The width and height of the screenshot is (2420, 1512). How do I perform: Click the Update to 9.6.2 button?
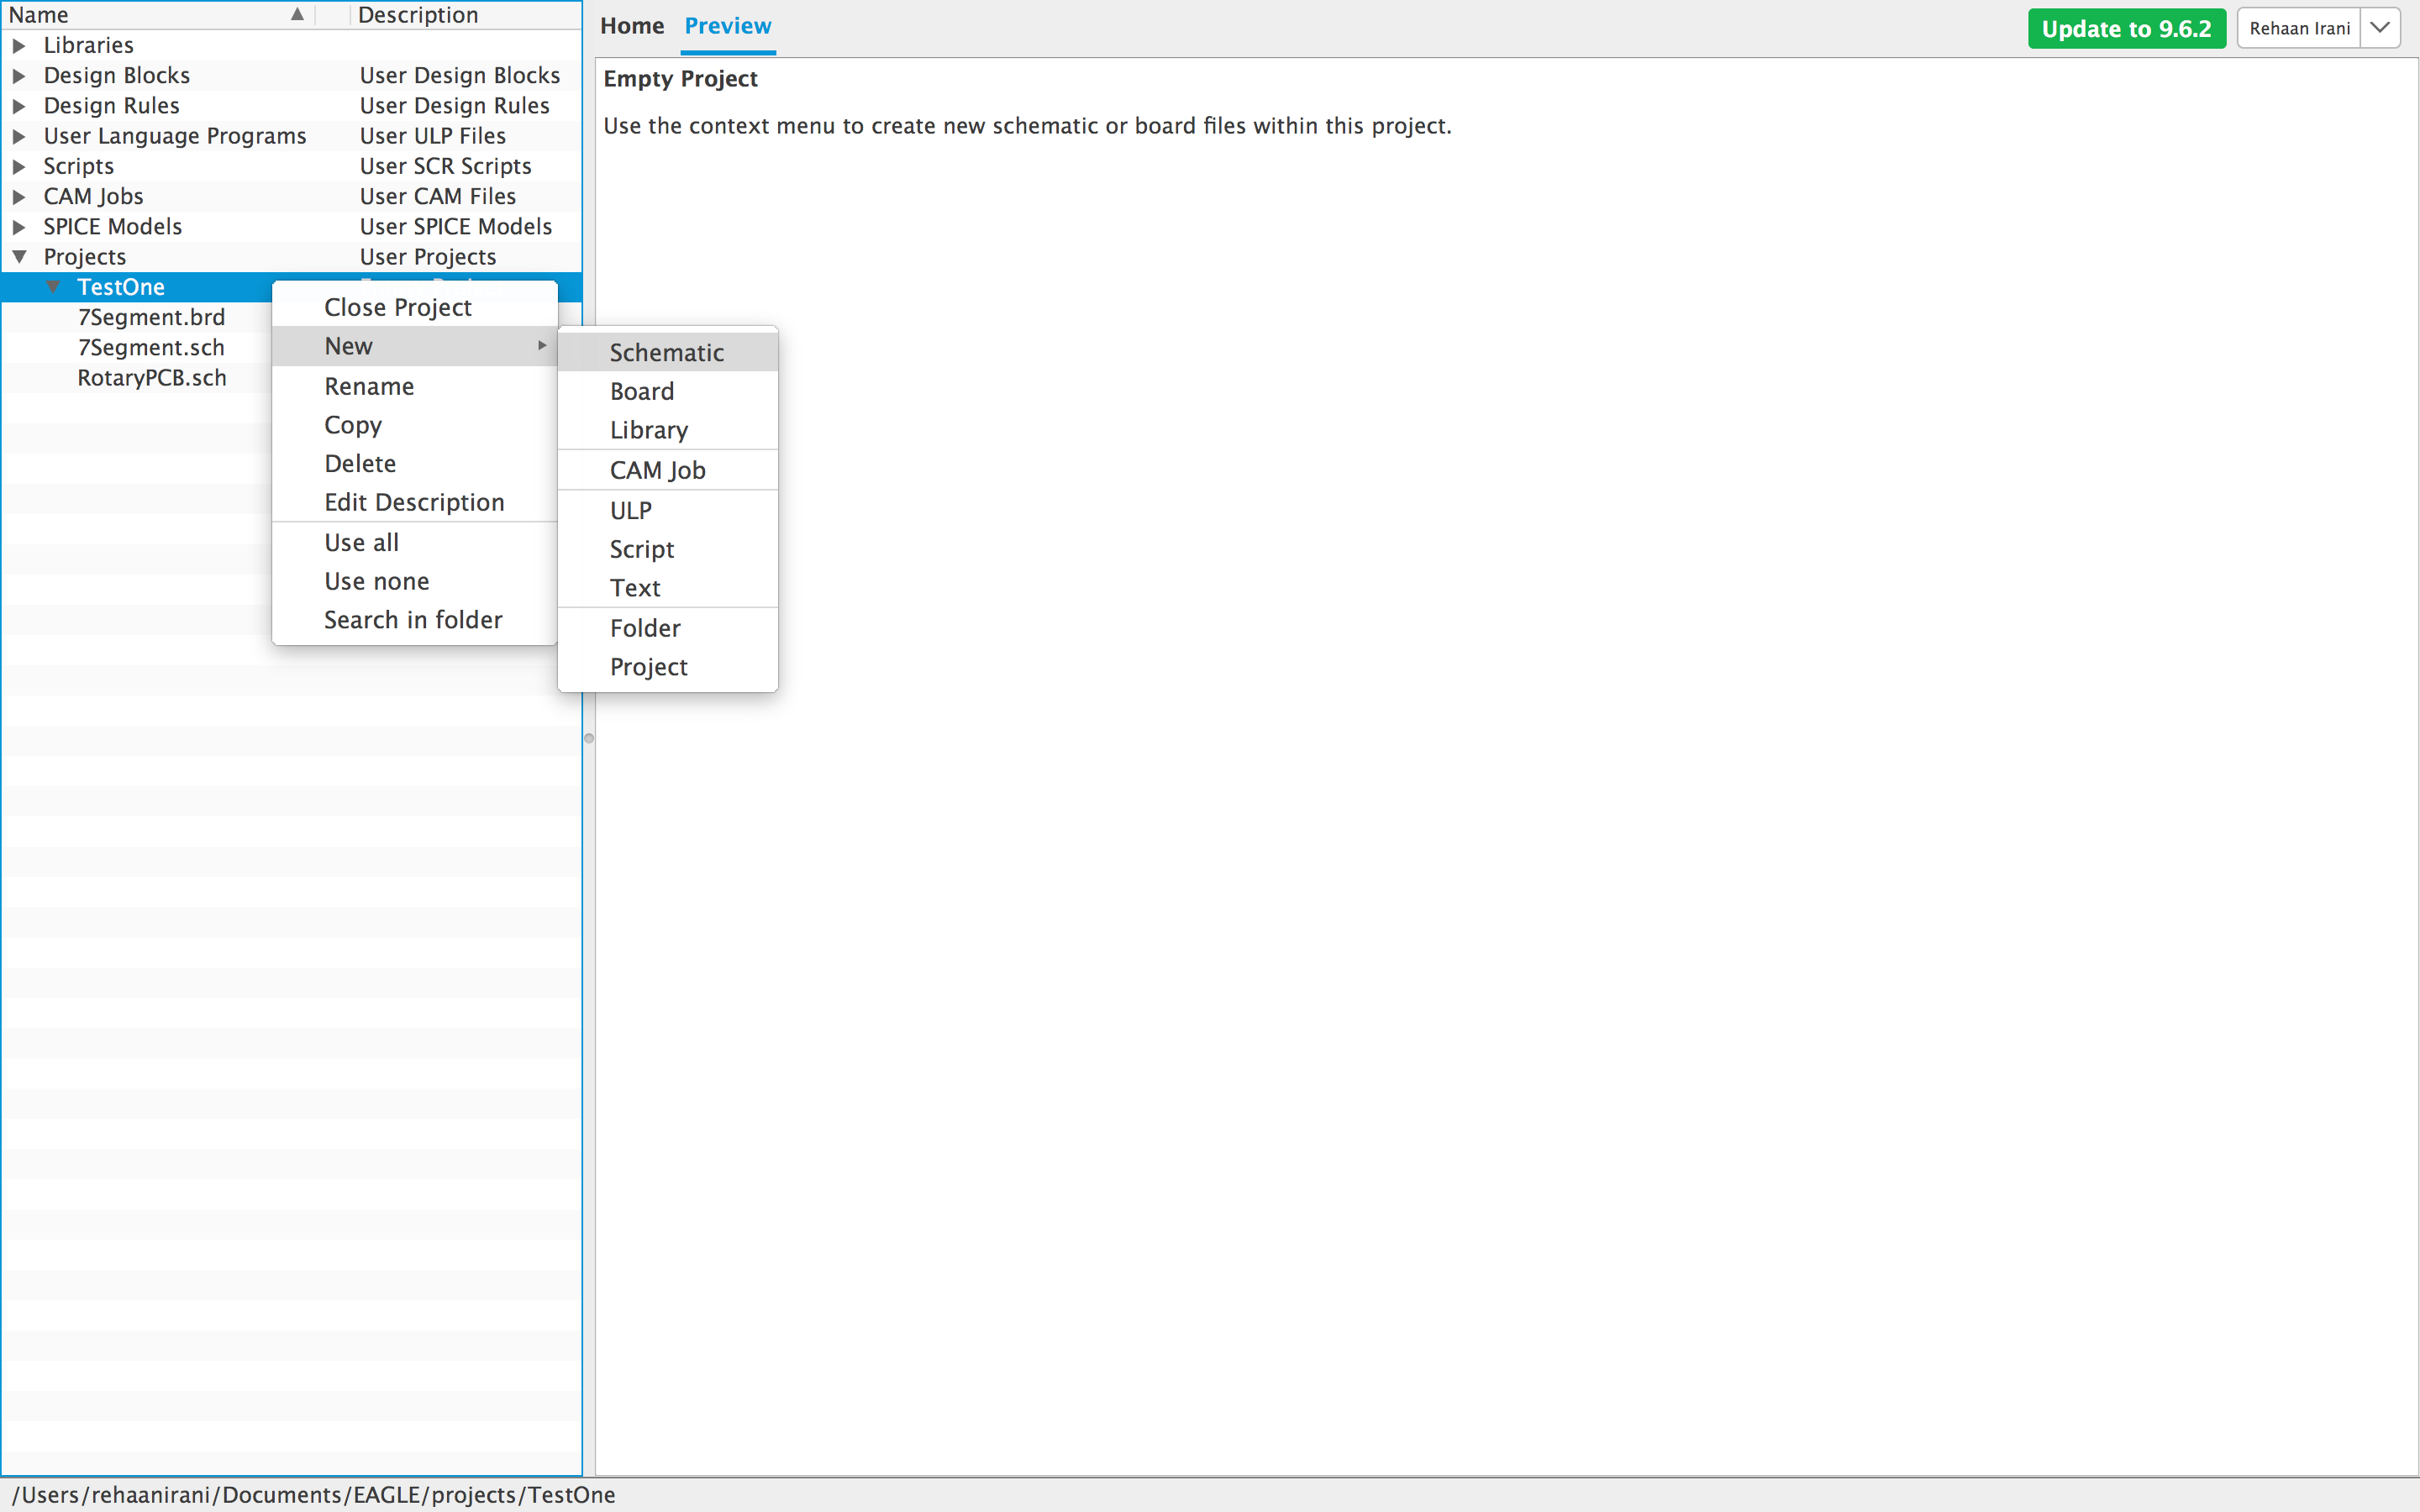[x=2126, y=28]
